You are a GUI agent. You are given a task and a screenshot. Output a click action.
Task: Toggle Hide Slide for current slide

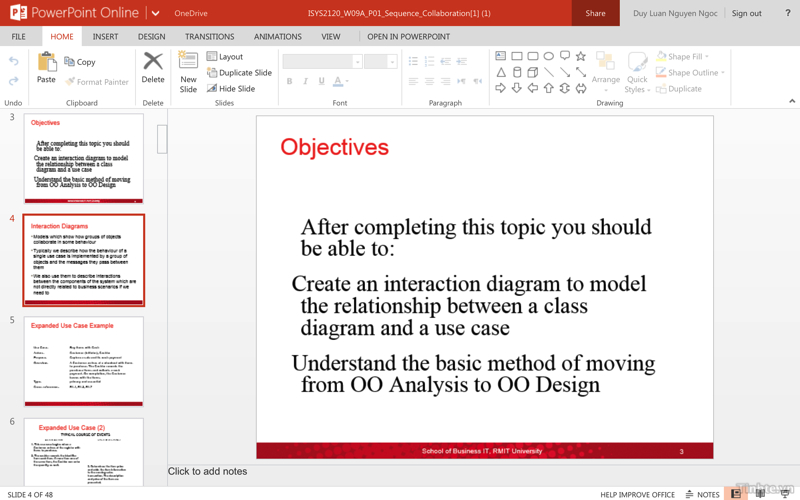coord(230,89)
